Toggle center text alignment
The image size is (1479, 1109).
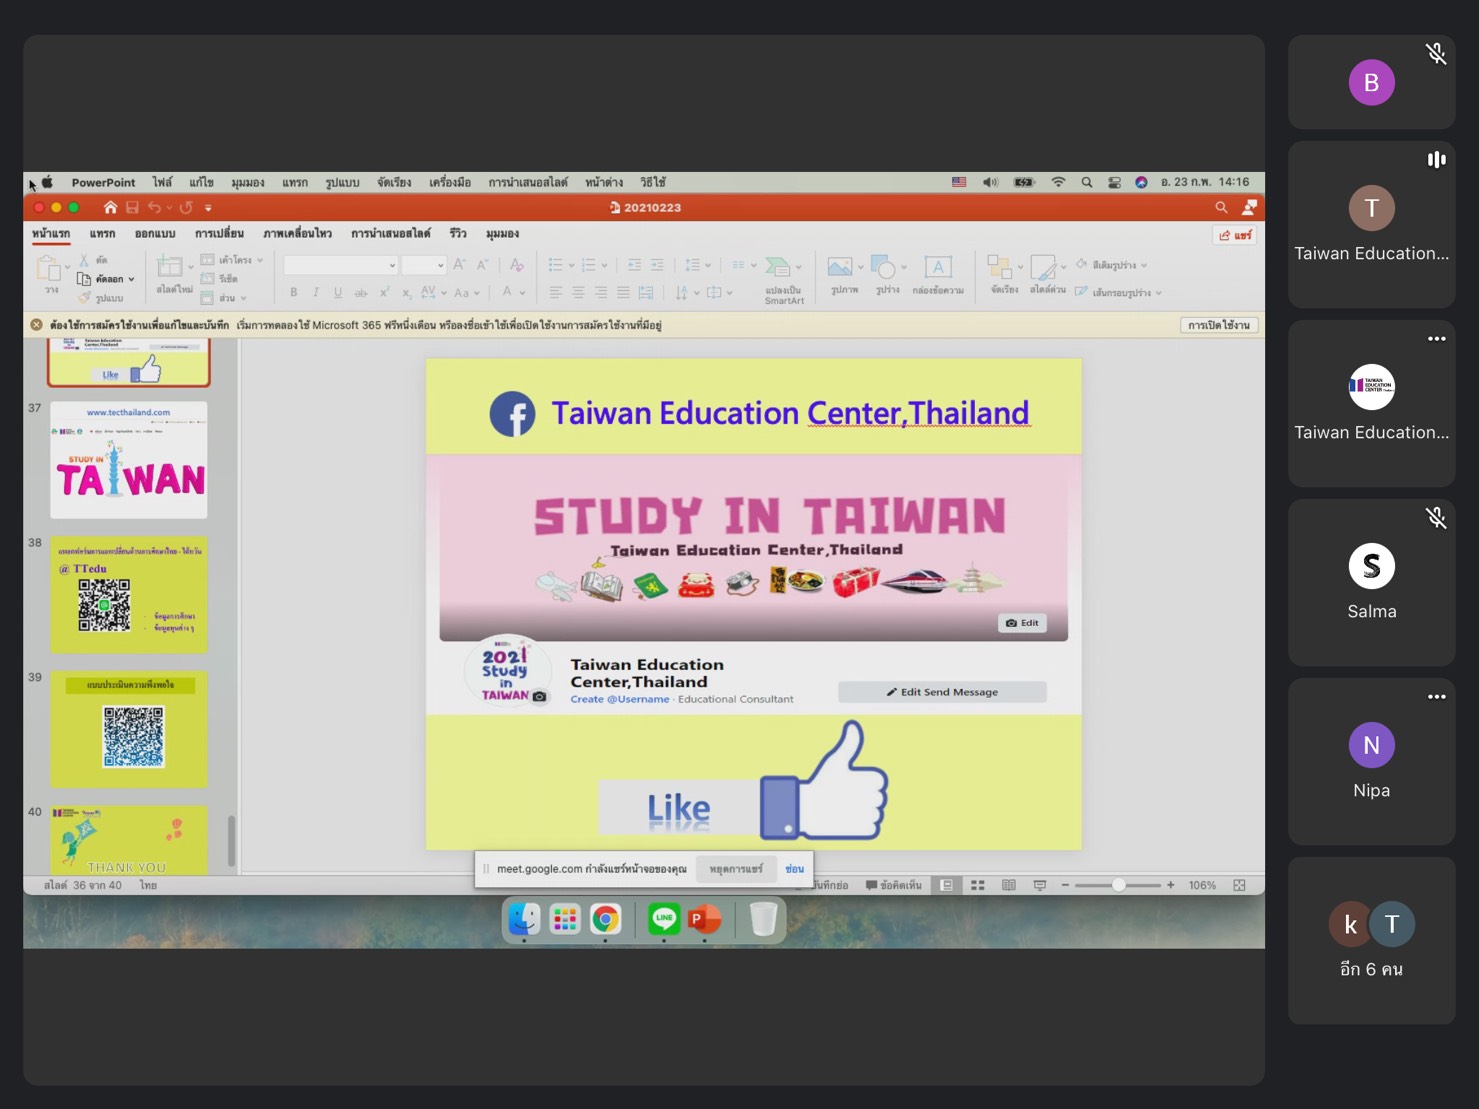578,293
